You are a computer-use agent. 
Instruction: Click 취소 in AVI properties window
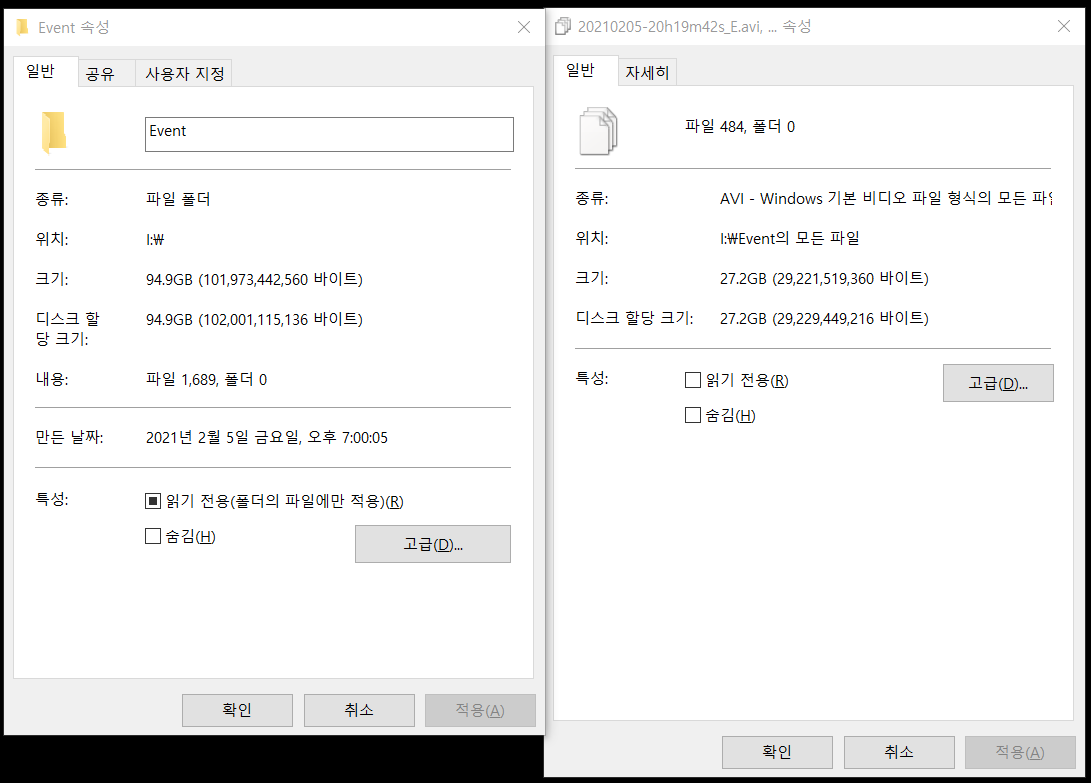(899, 752)
